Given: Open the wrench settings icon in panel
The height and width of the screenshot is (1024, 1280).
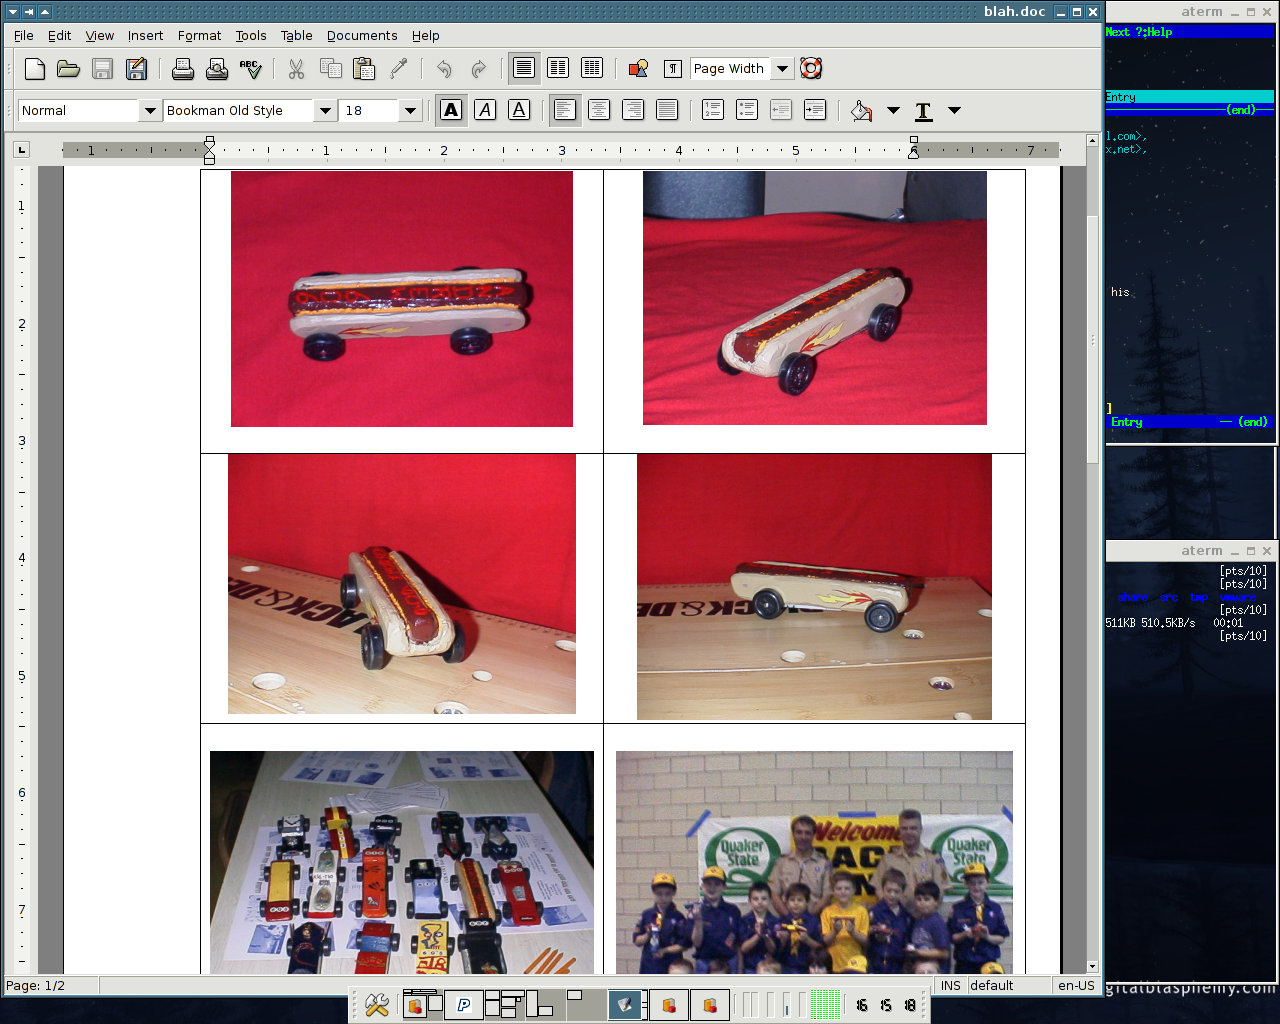Looking at the screenshot, I should (x=376, y=1005).
